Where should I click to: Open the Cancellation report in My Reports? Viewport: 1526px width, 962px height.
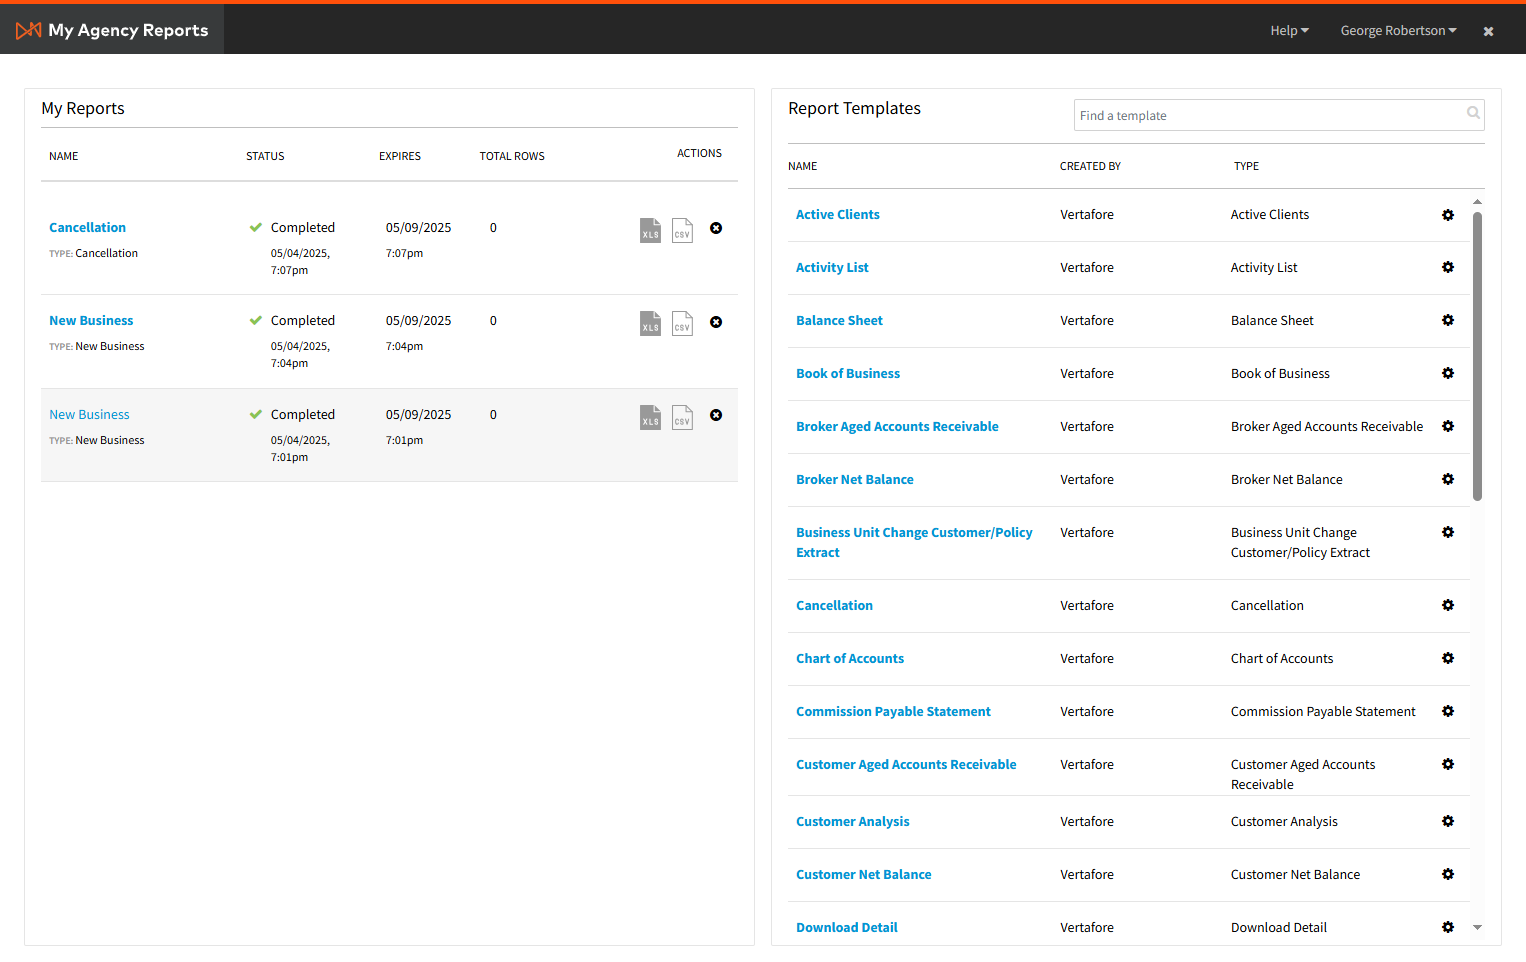click(x=87, y=228)
